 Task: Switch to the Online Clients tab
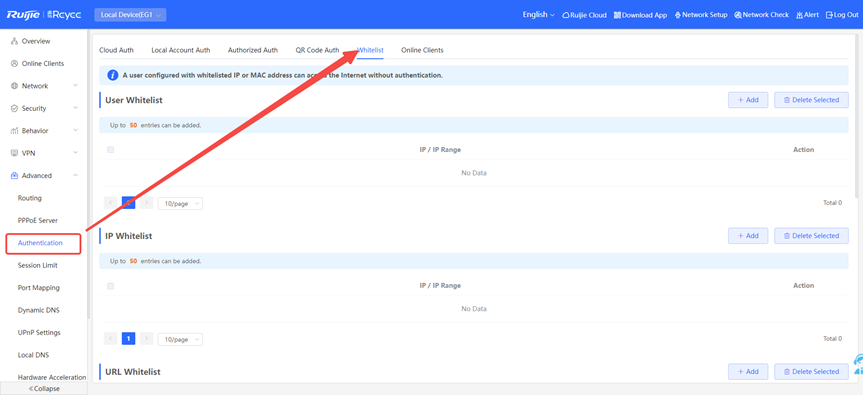[422, 50]
